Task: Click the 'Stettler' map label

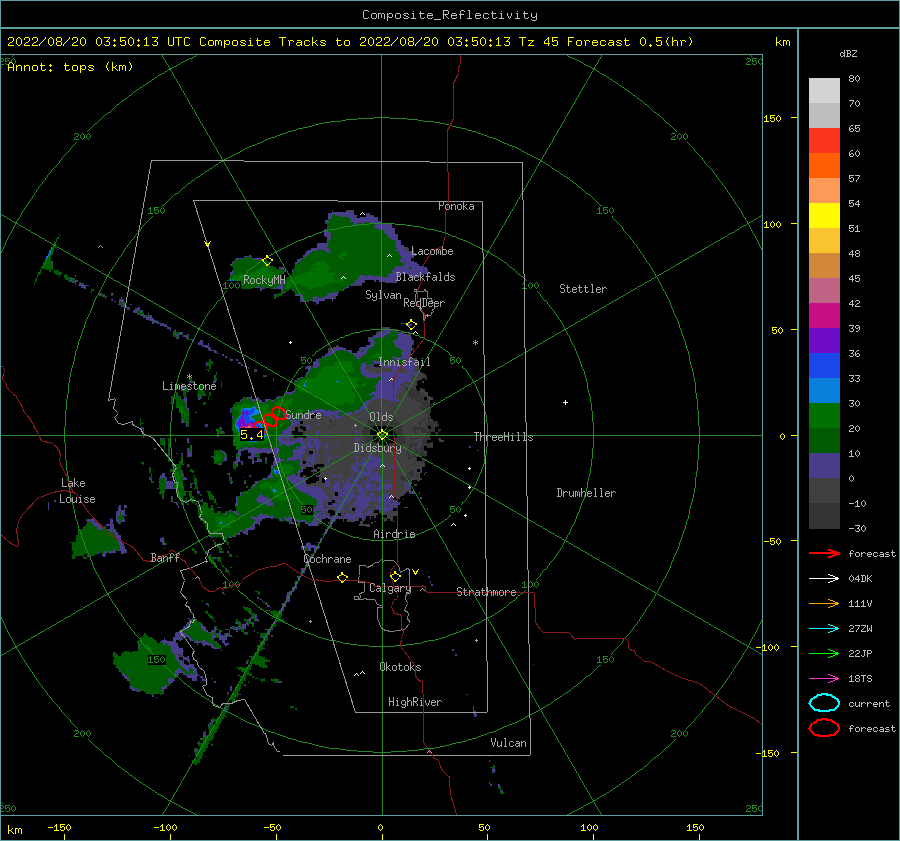Action: [x=583, y=289]
